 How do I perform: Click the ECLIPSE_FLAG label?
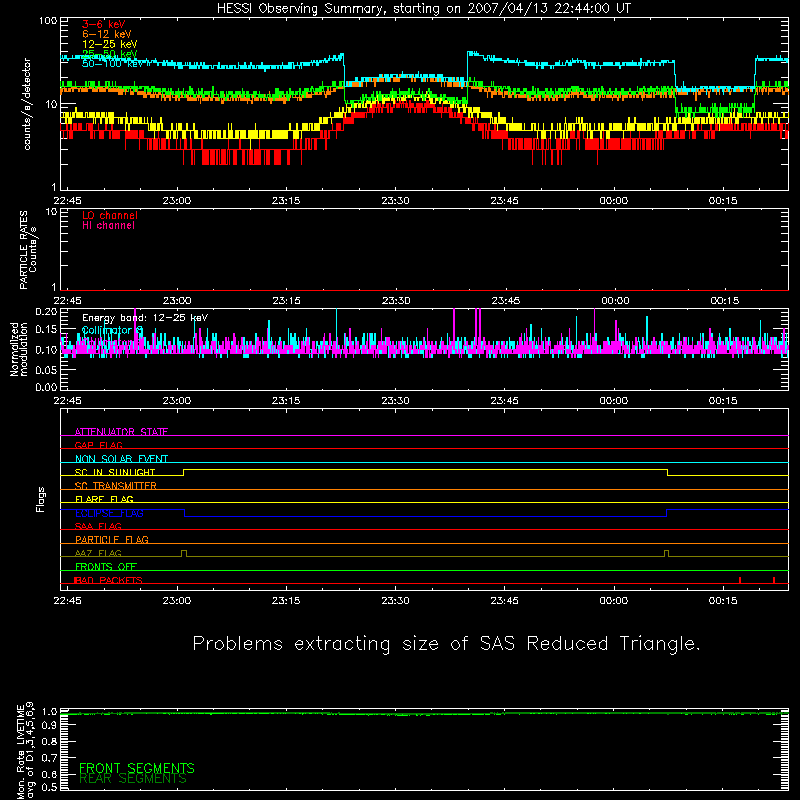109,513
